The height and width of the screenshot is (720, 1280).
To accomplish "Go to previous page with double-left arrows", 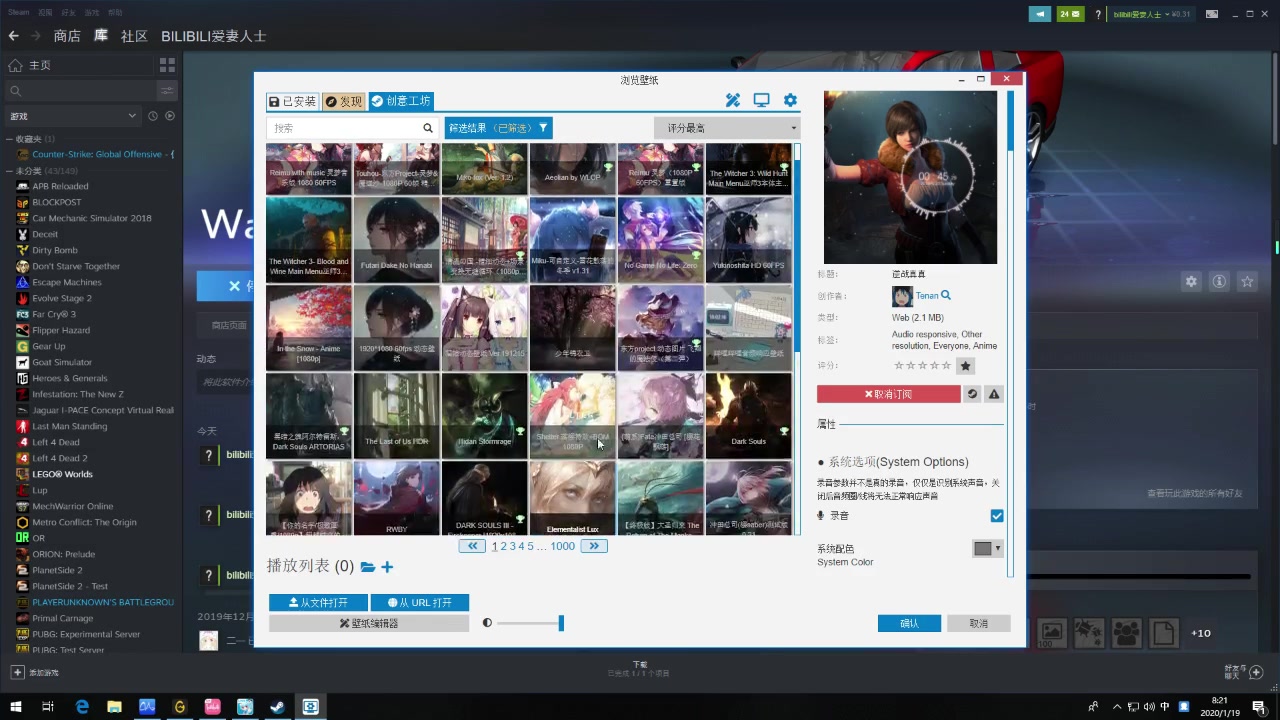I will point(472,546).
